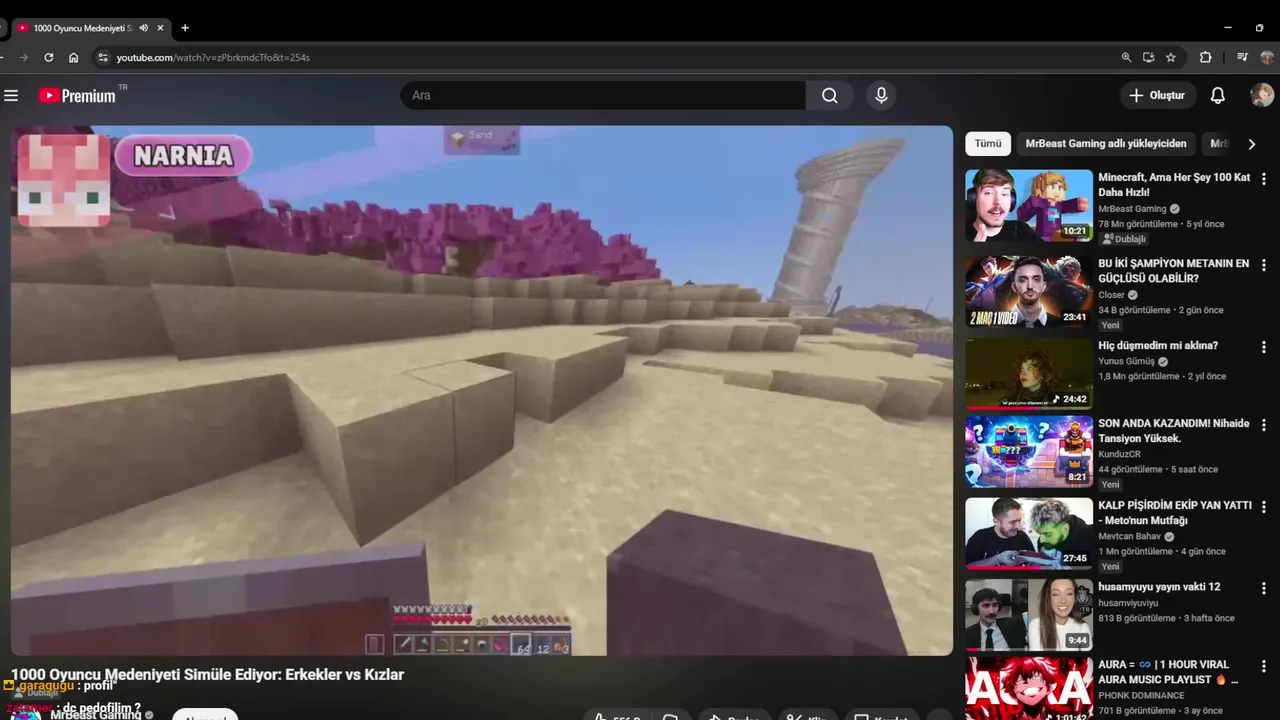Mute the tab audio speaker icon
1280x720 pixels.
tap(144, 28)
